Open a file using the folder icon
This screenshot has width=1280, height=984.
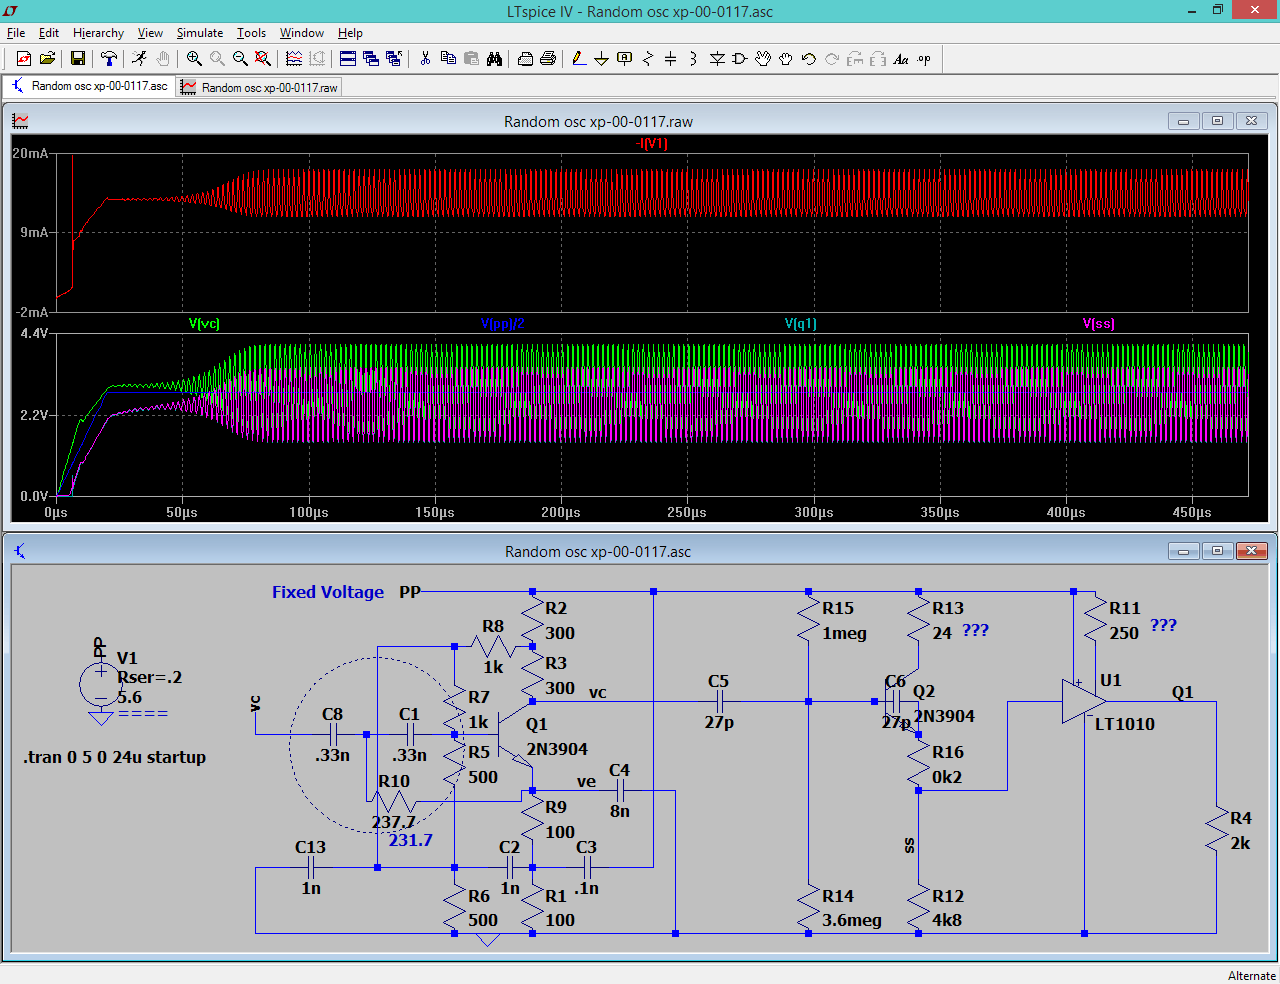point(47,59)
